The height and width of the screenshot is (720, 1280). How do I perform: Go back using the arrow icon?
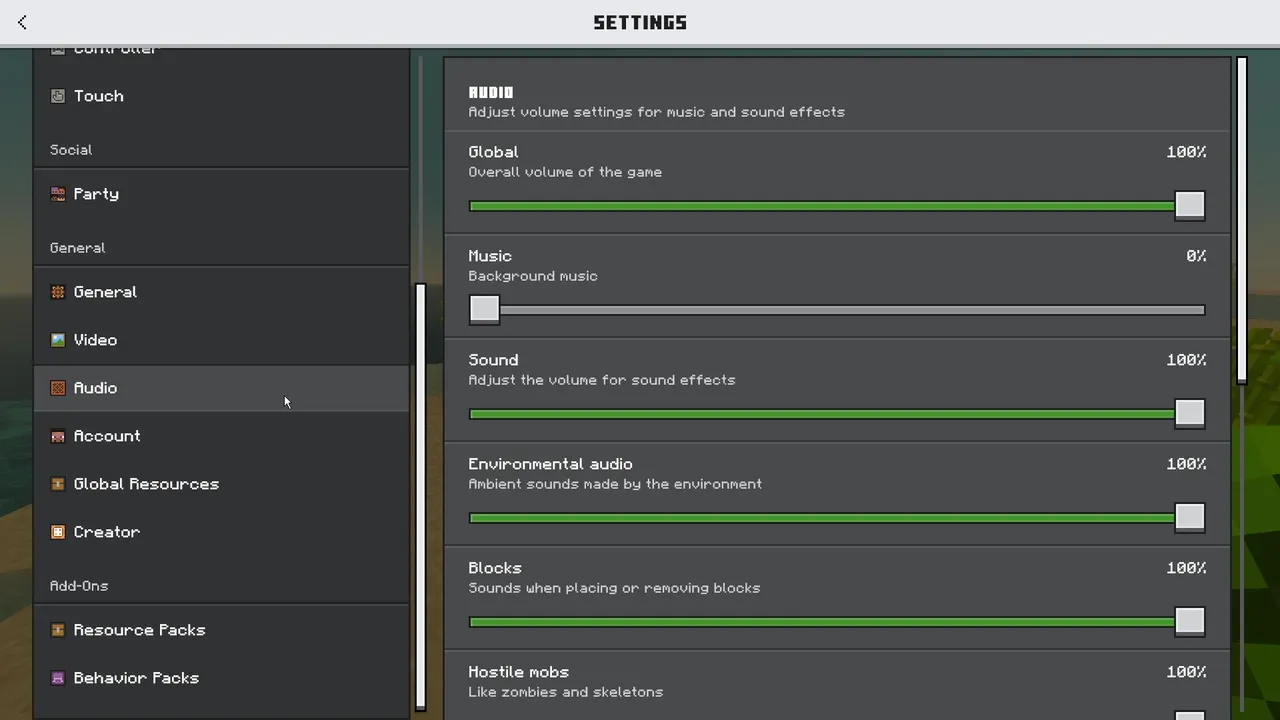[x=22, y=22]
